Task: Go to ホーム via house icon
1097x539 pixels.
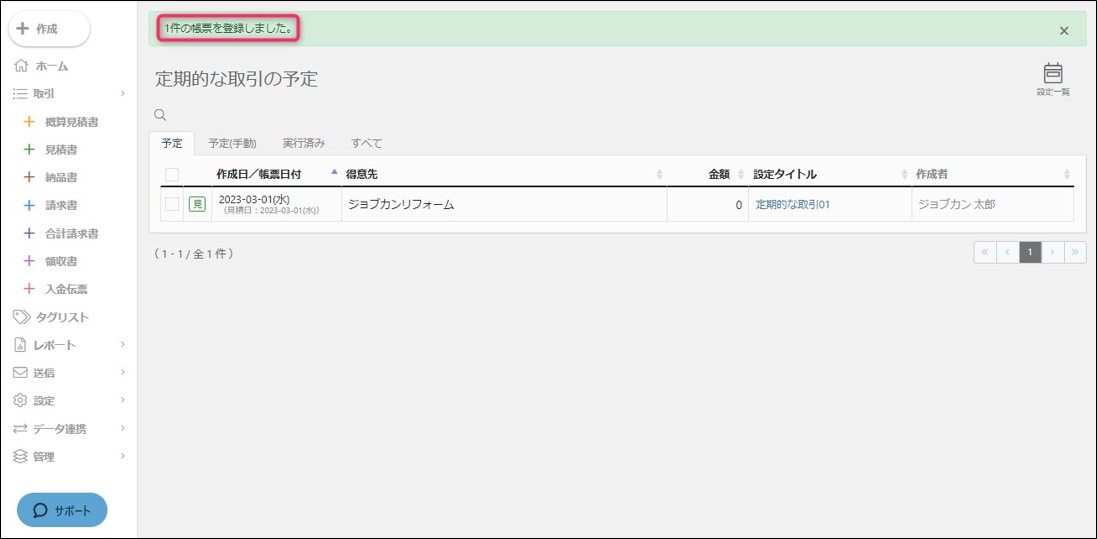Action: point(21,66)
